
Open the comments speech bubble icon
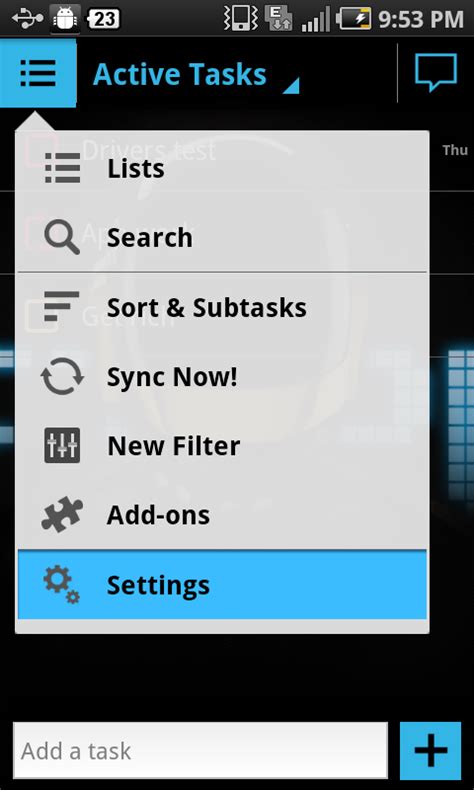[436, 73]
